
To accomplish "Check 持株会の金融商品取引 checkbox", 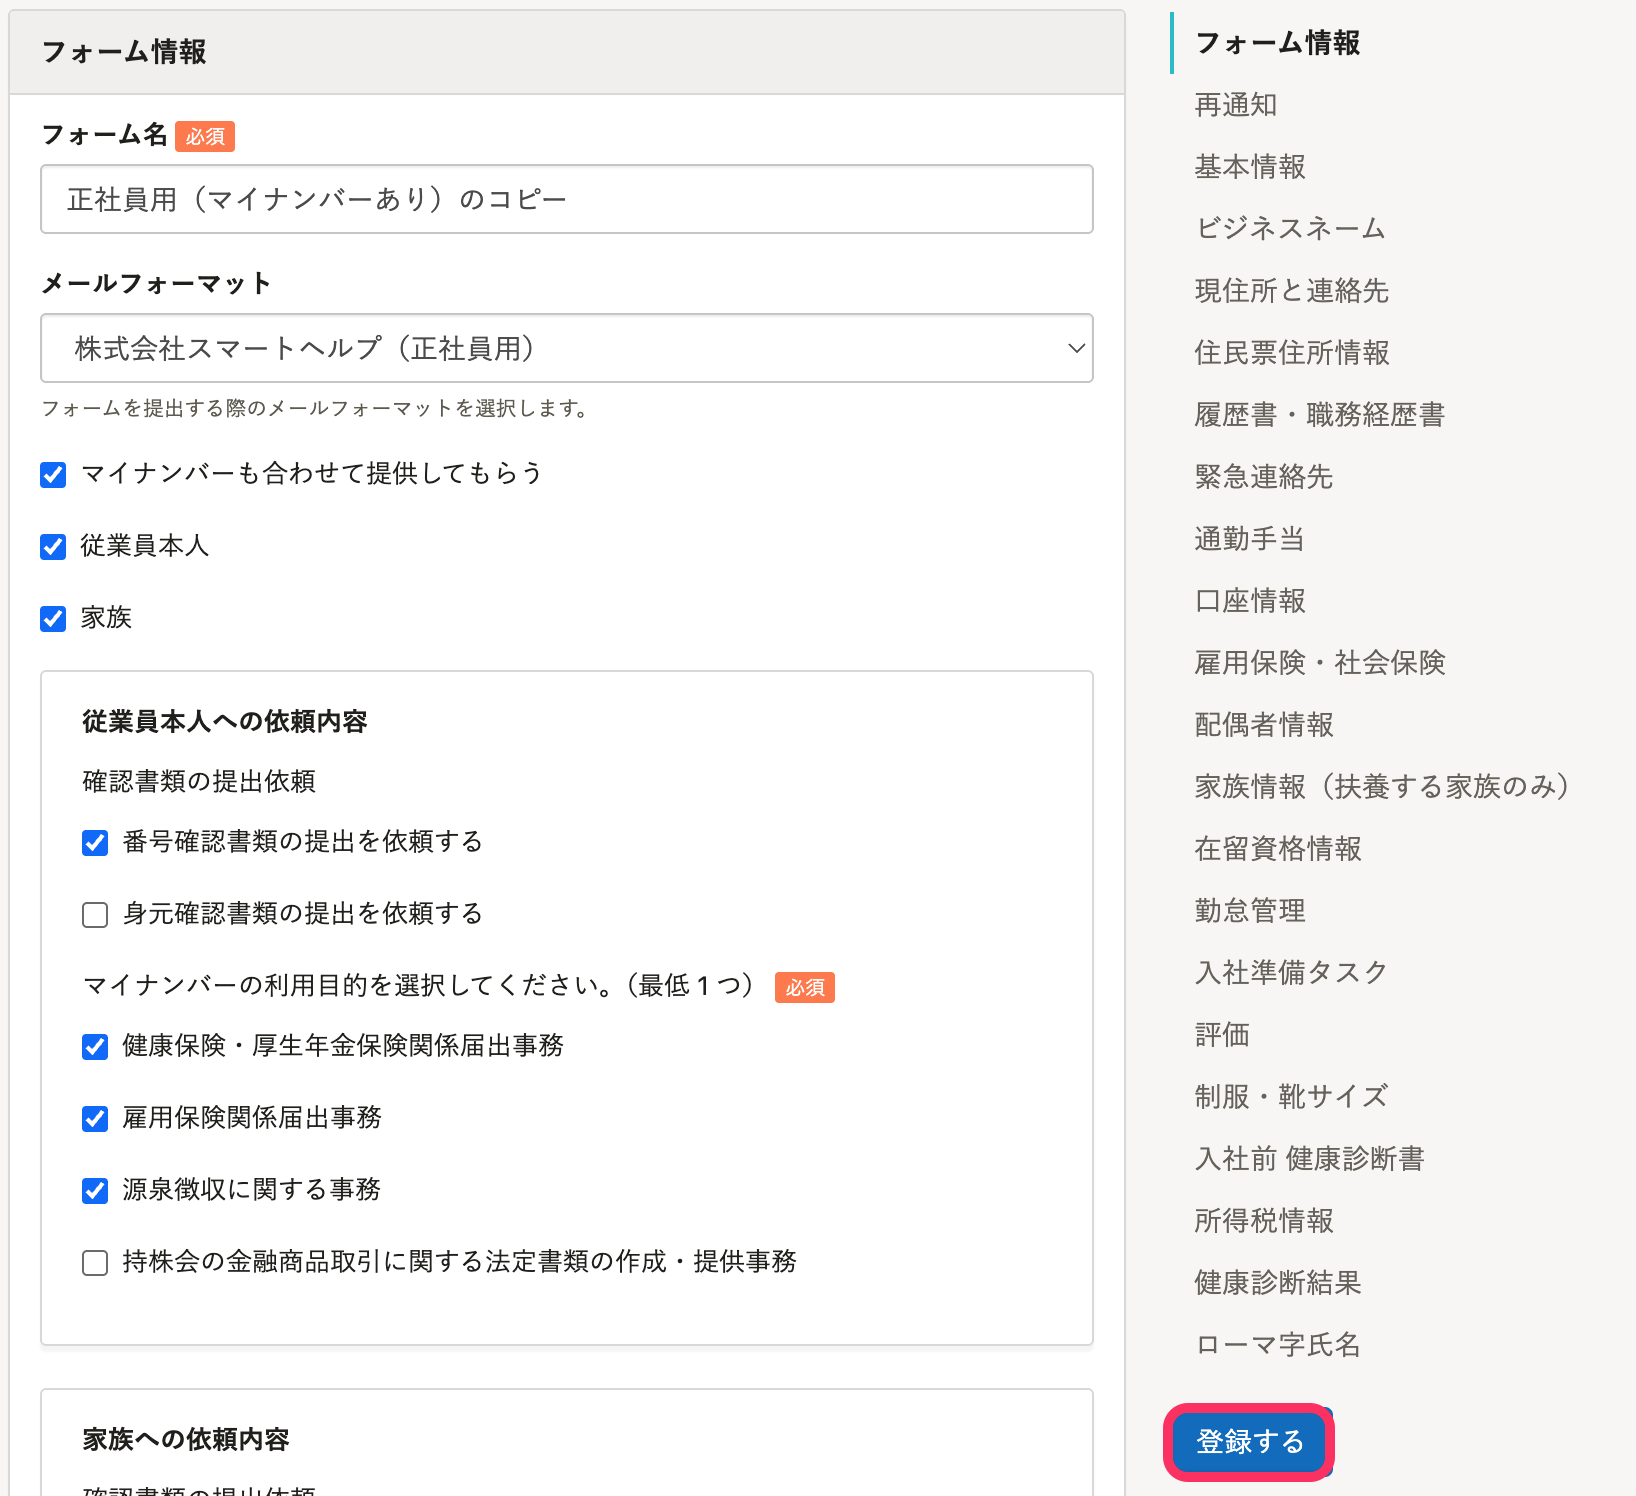I will point(95,1262).
